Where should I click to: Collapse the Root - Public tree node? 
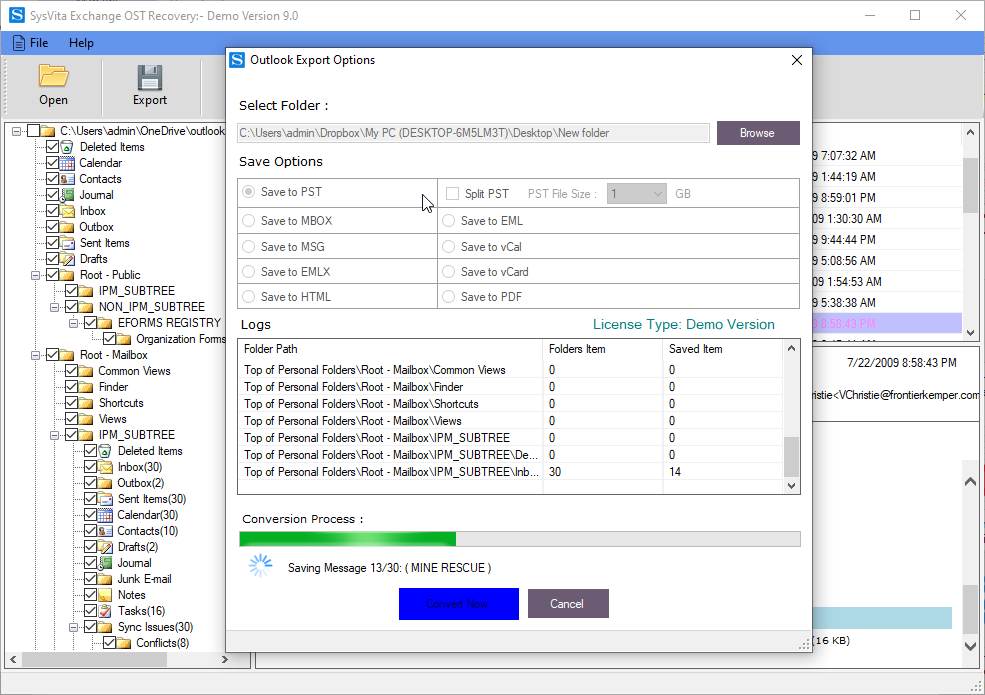36,275
